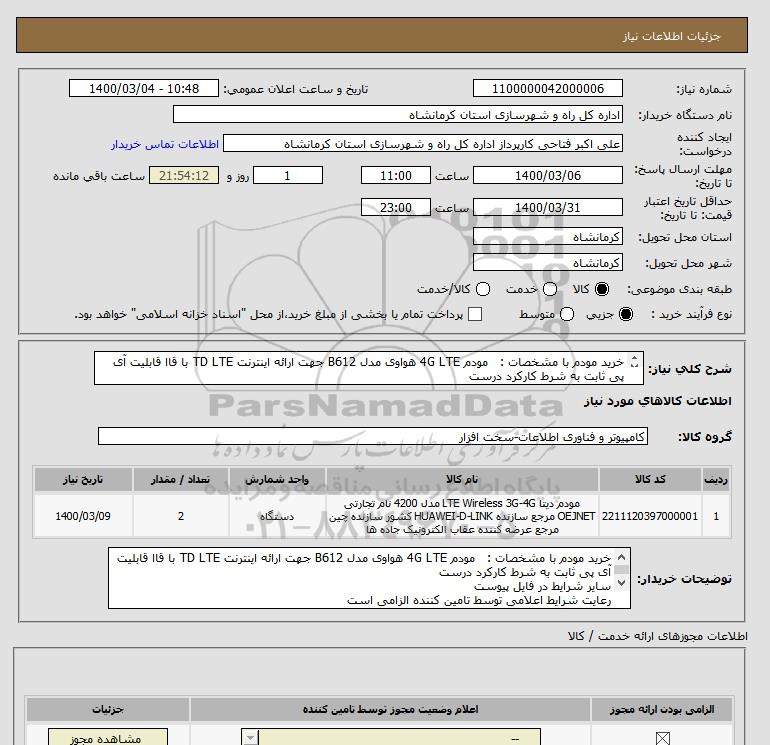Click the ردیف column header
The width and height of the screenshot is (770, 745).
[x=716, y=479]
